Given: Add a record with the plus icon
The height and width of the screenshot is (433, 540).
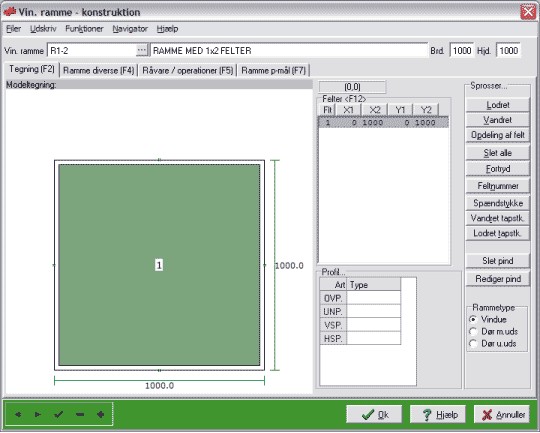Looking at the screenshot, I should pos(101,414).
